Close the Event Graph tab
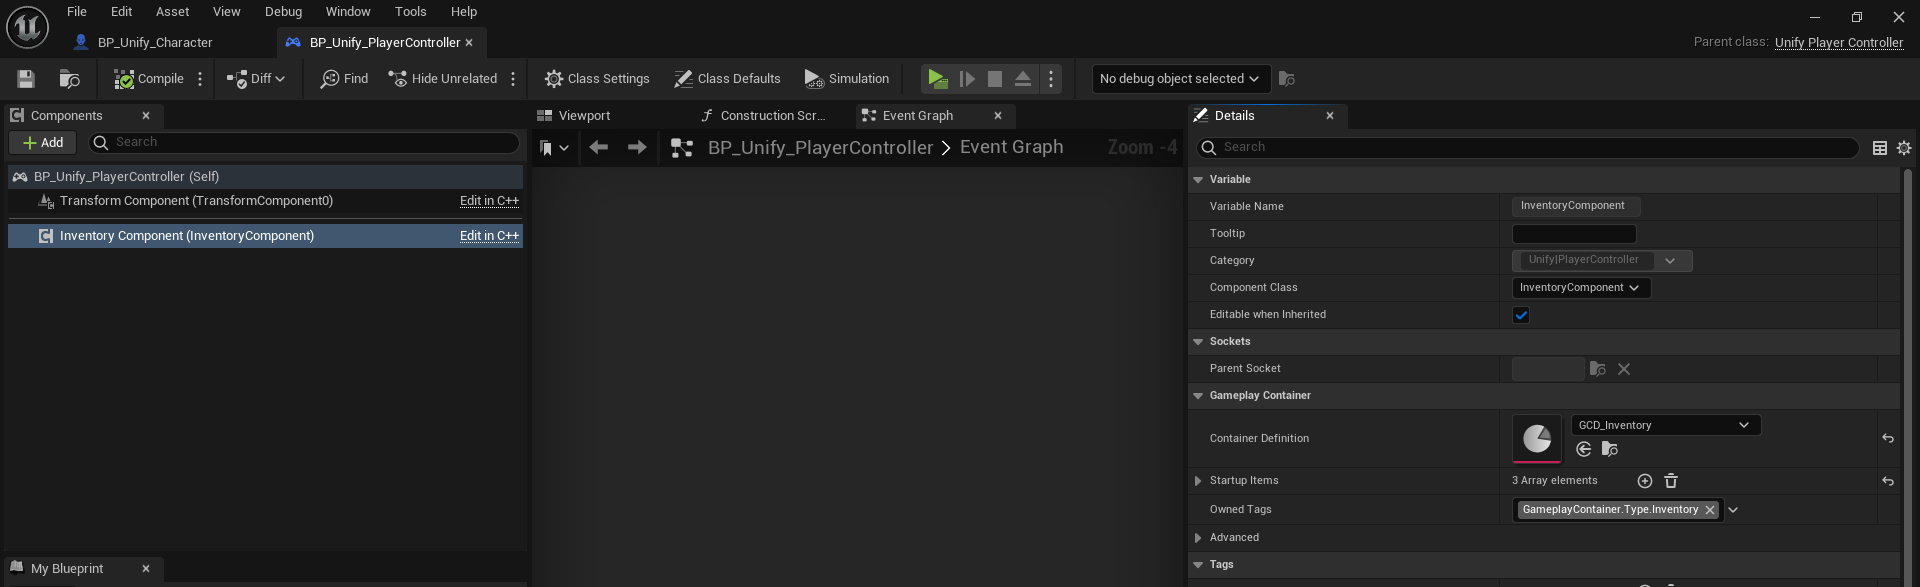This screenshot has height=587, width=1920. [998, 116]
